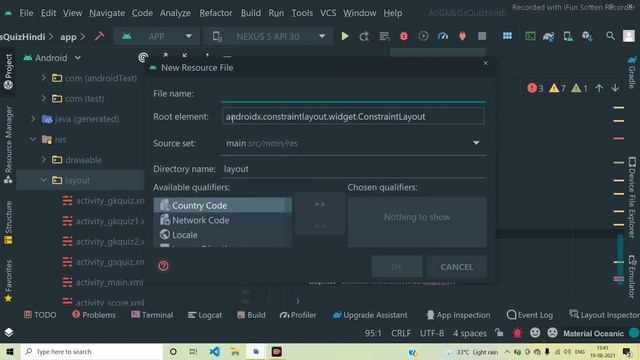Click the File name input field
This screenshot has width=640, height=360.
[x=353, y=93]
